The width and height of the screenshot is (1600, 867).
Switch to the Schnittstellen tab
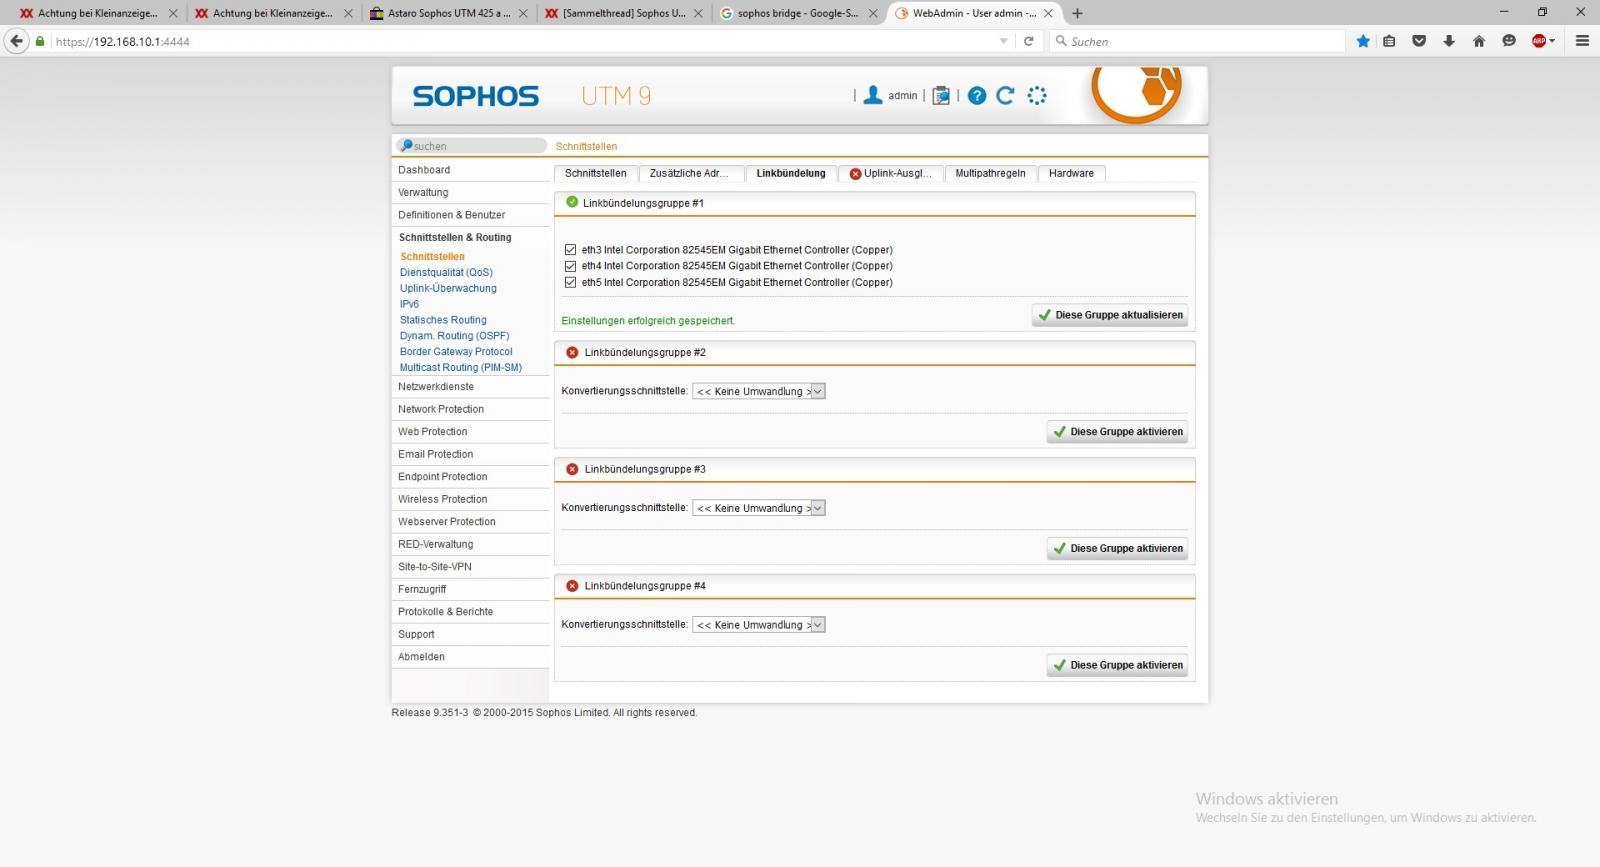(x=595, y=173)
